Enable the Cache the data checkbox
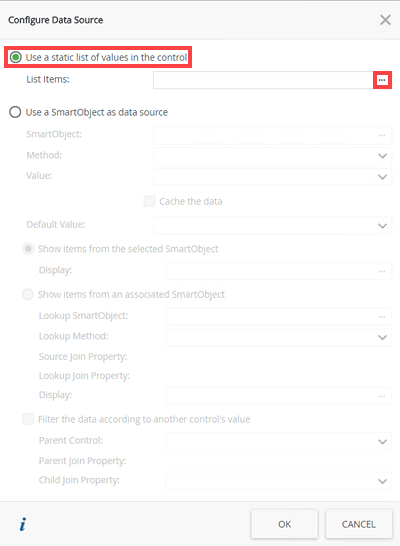 click(149, 201)
